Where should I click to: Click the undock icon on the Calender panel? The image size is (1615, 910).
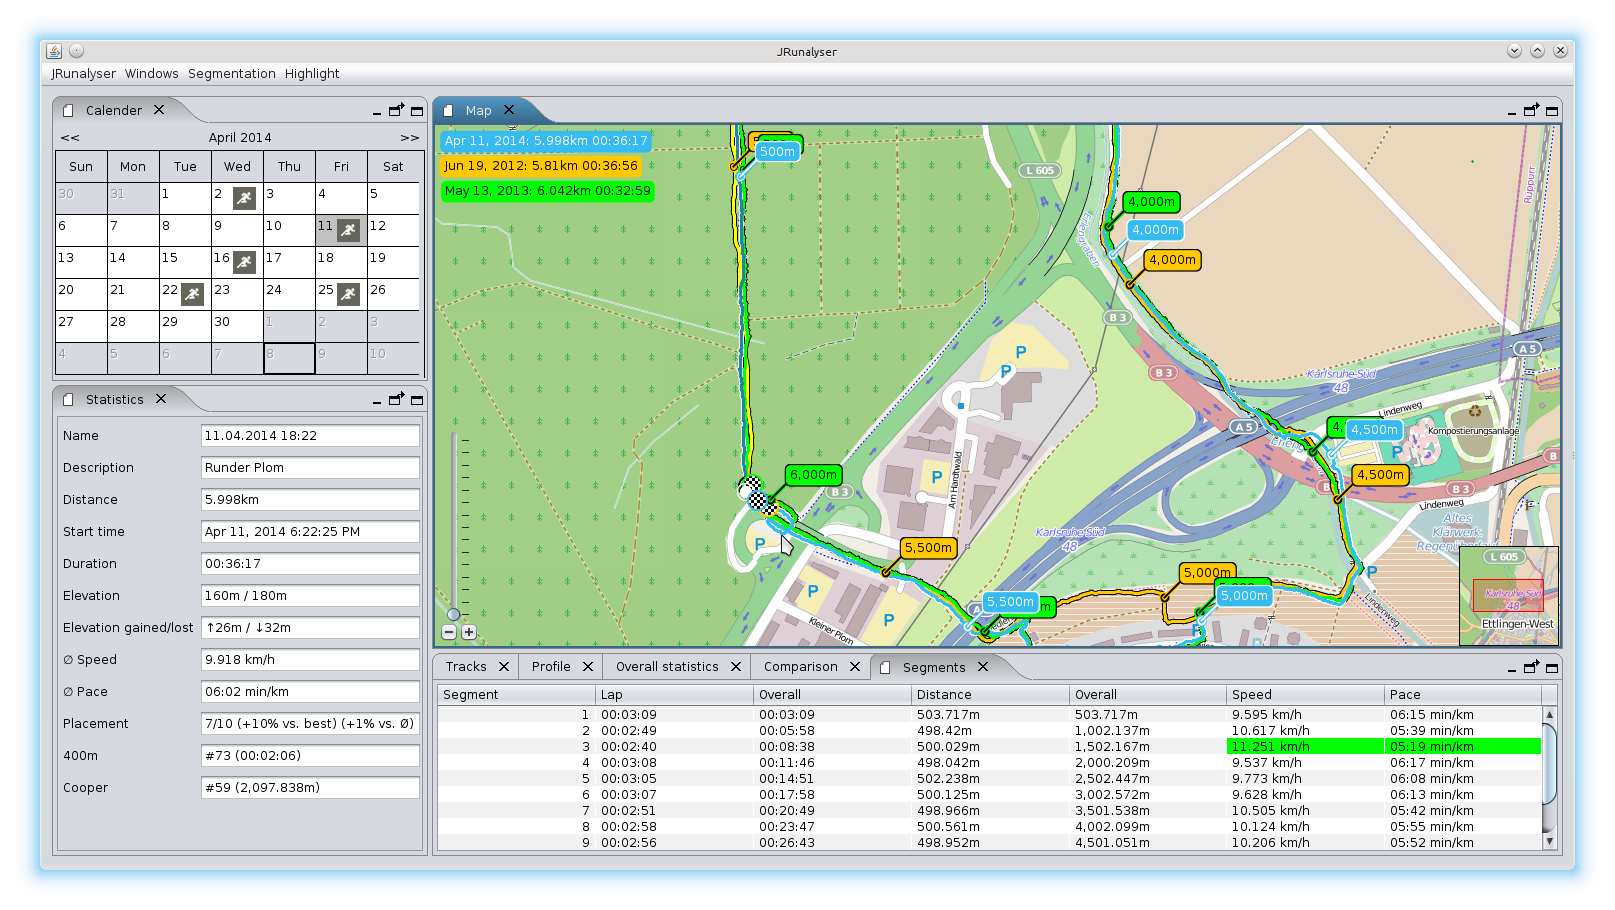(396, 110)
